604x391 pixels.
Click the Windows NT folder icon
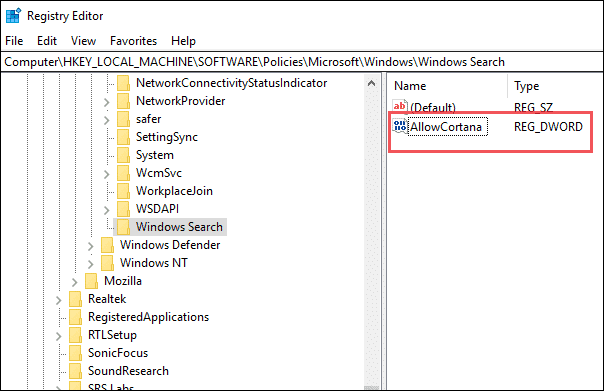[x=107, y=263]
